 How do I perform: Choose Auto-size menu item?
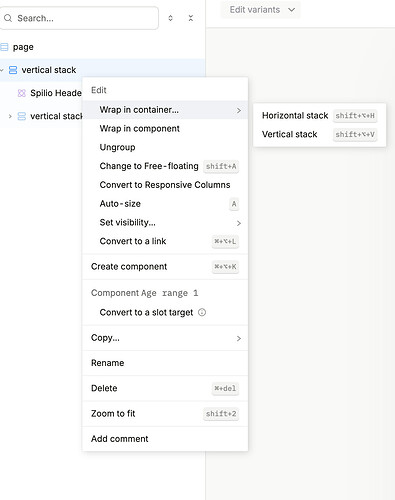165,204
